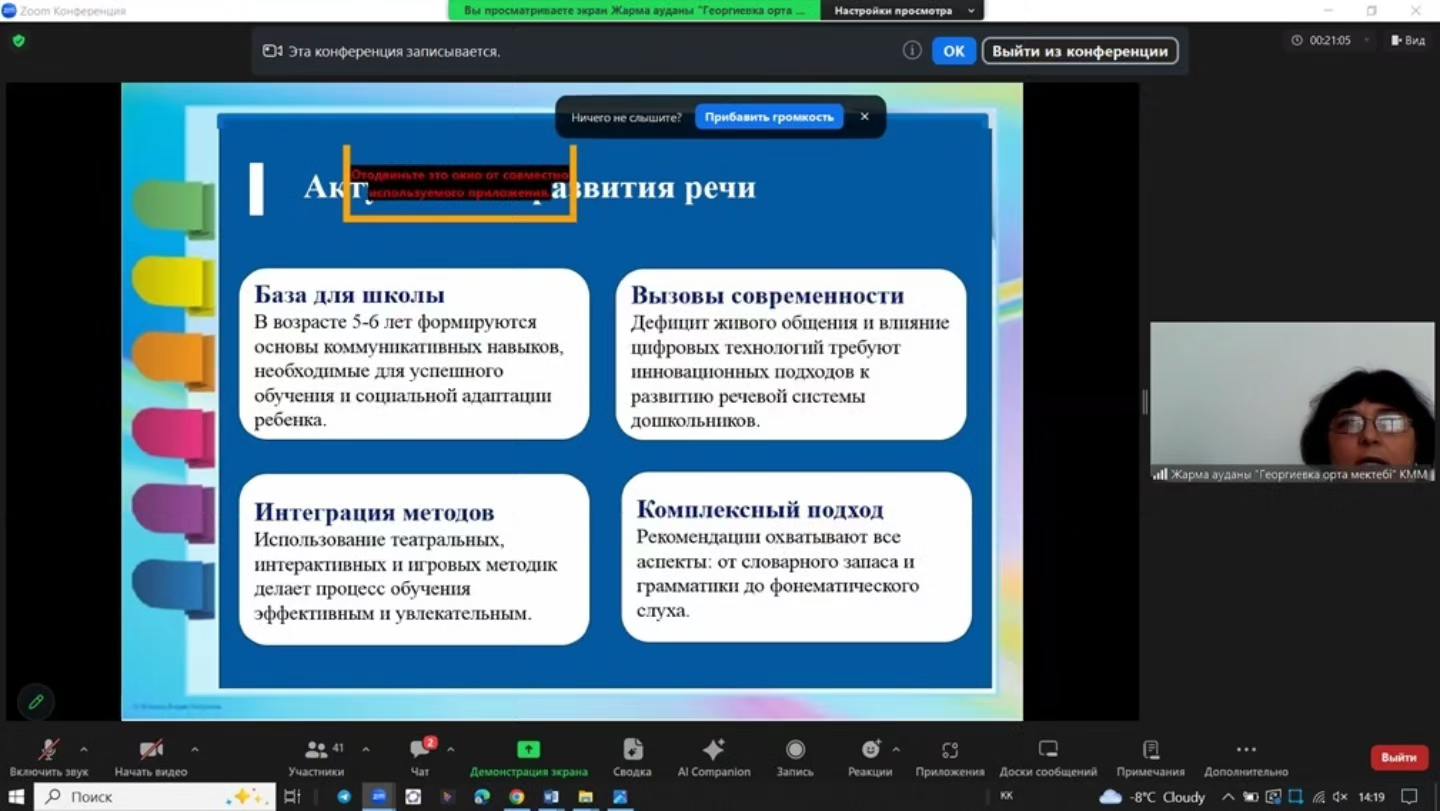Open the View Options (Настройки просмотра) dropdown

tap(902, 10)
